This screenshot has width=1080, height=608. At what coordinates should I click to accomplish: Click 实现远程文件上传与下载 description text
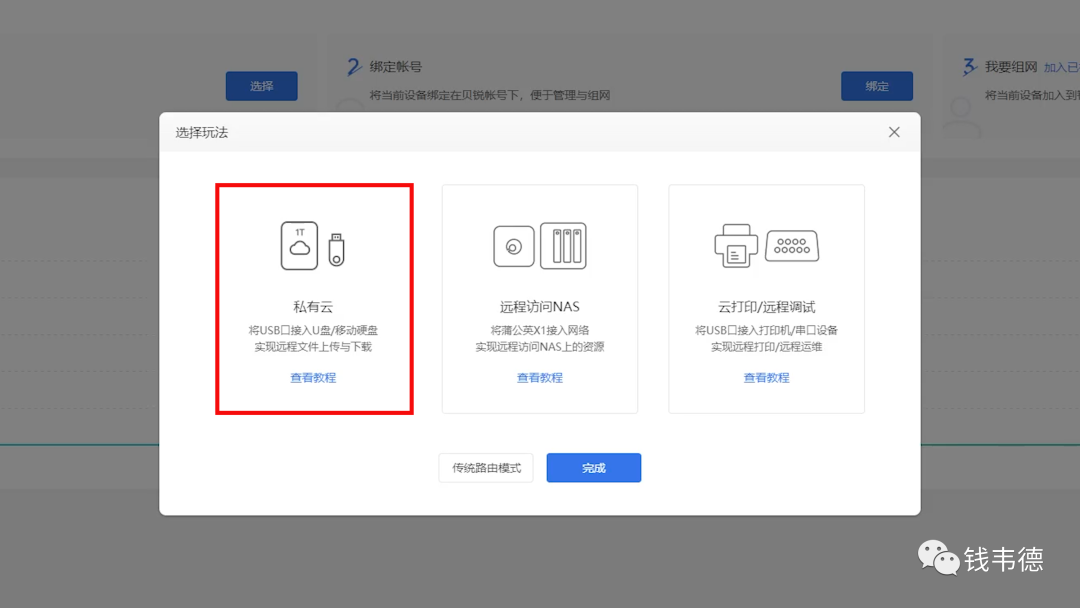tap(313, 347)
